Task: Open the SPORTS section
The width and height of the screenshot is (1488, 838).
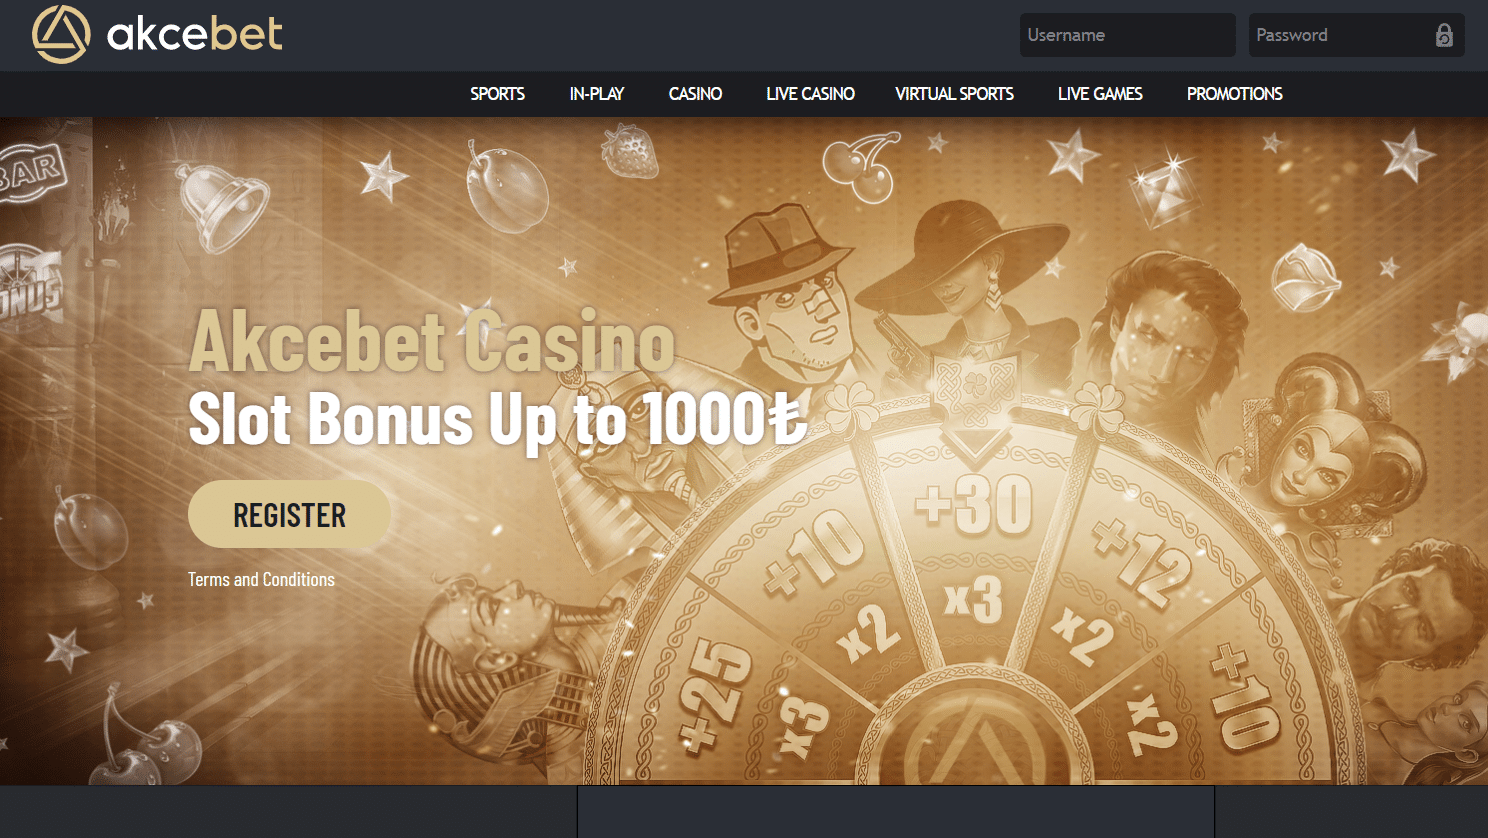Action: click(497, 94)
